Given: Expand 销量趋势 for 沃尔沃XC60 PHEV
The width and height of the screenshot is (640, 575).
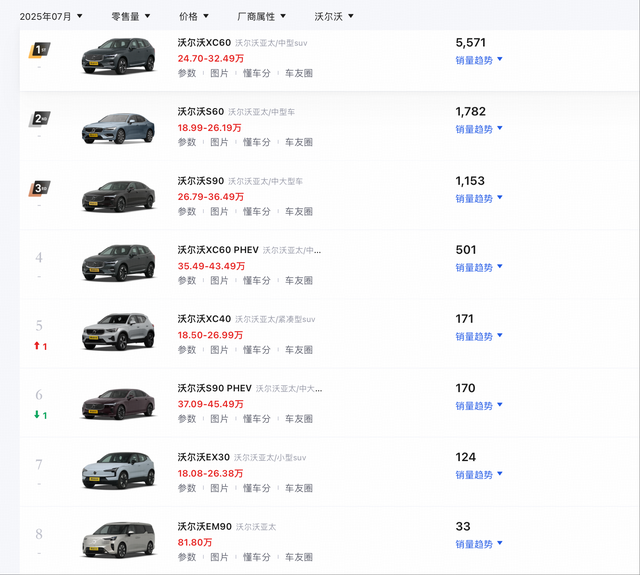Looking at the screenshot, I should point(479,268).
